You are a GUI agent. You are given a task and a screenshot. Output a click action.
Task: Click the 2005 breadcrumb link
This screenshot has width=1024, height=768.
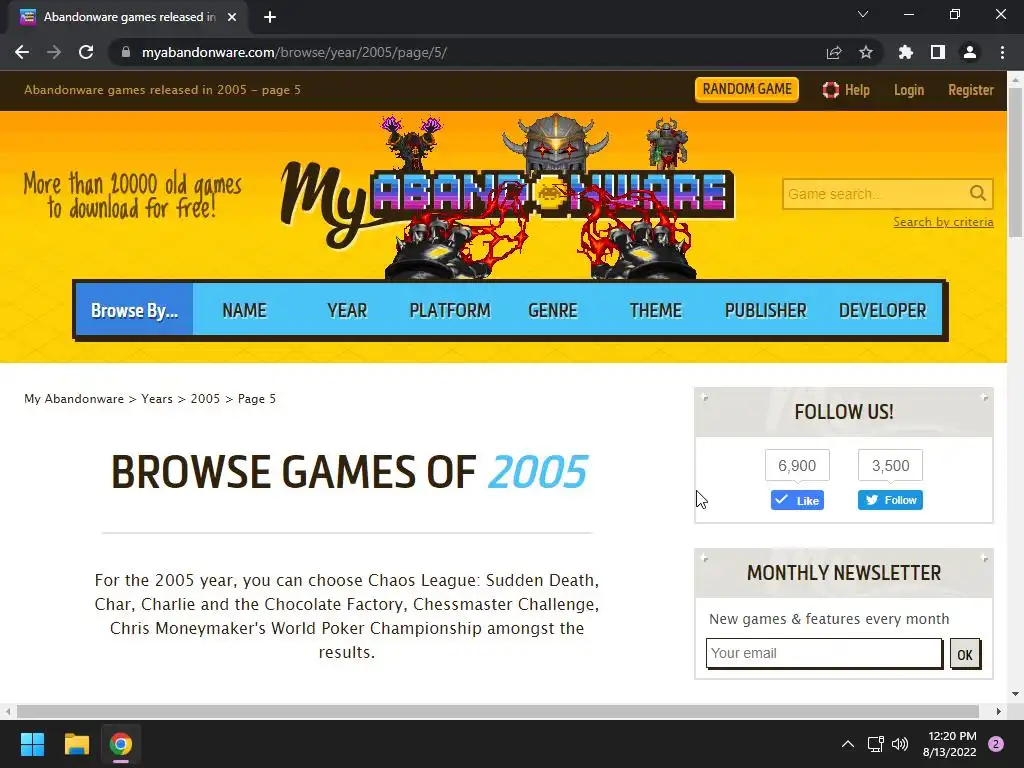point(205,398)
